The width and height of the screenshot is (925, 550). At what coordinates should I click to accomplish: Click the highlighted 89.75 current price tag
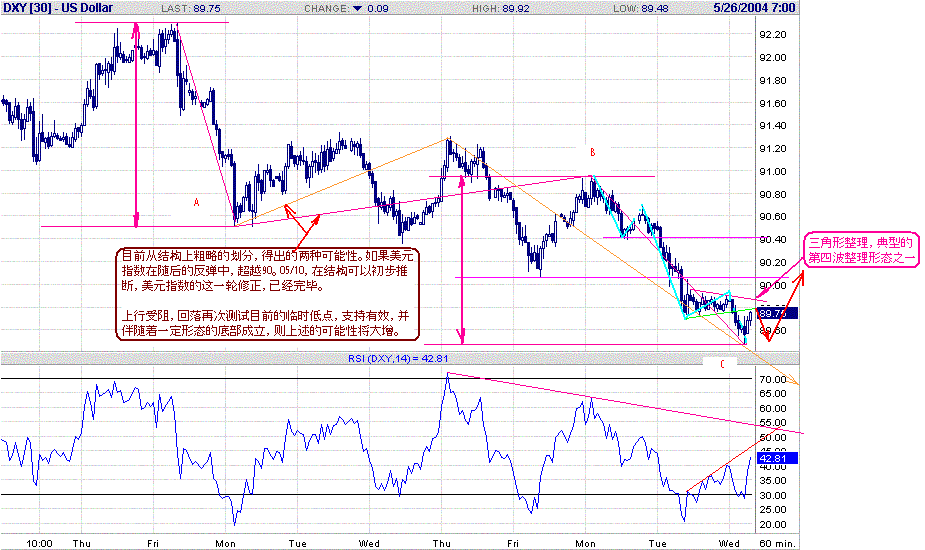pos(776,313)
